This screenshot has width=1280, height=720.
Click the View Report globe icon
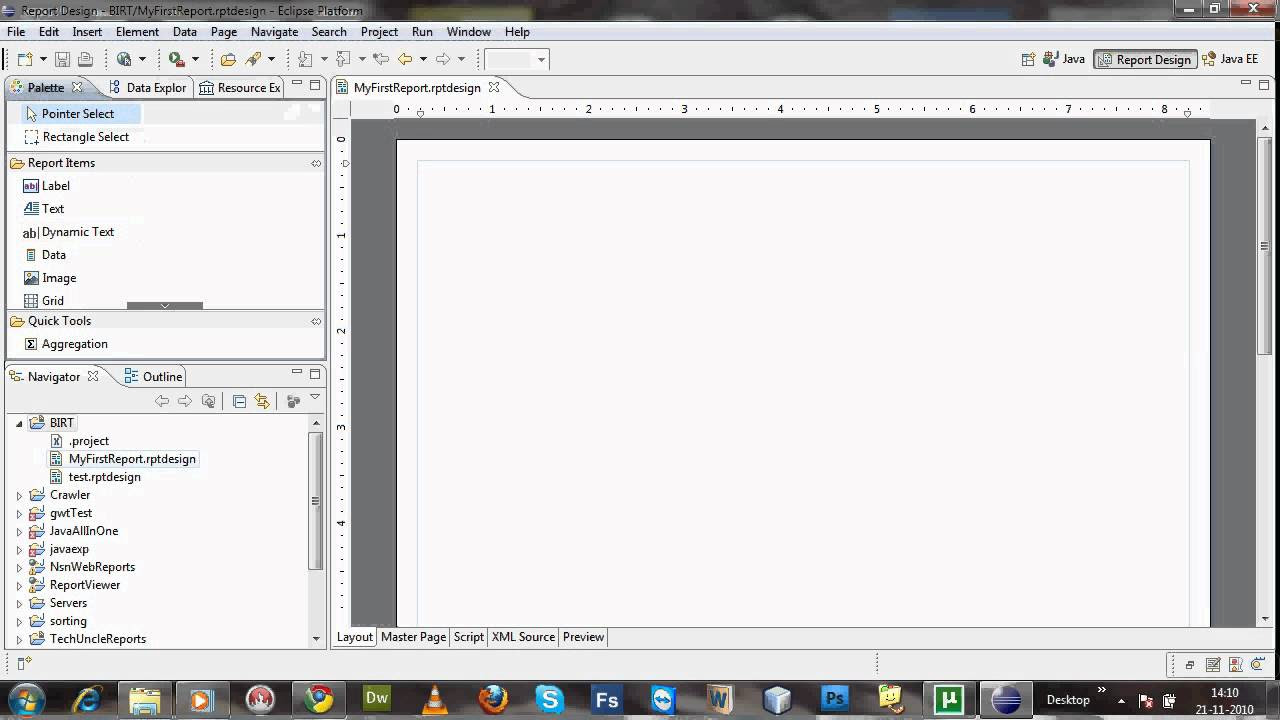pyautogui.click(x=124, y=60)
